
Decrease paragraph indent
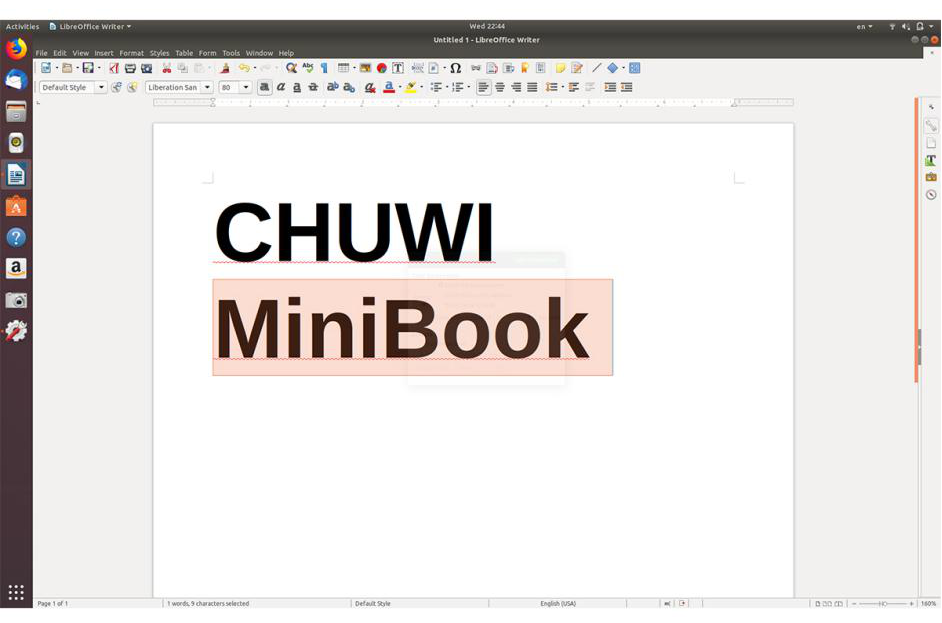627,87
